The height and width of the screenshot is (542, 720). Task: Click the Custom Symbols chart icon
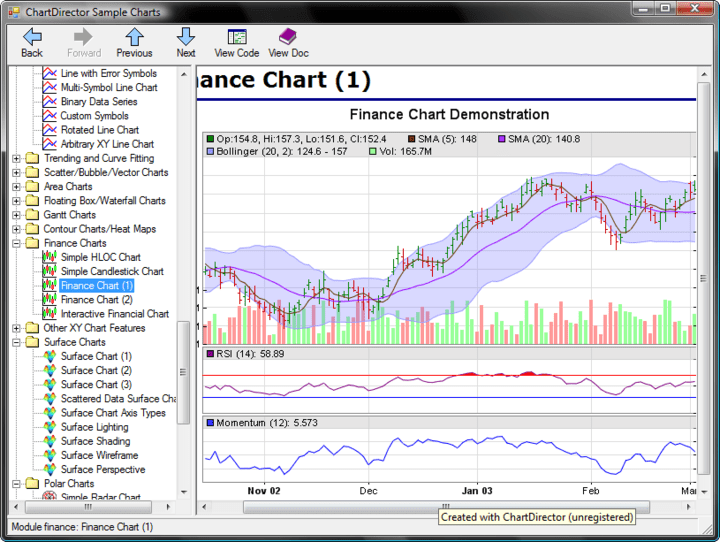tap(50, 116)
